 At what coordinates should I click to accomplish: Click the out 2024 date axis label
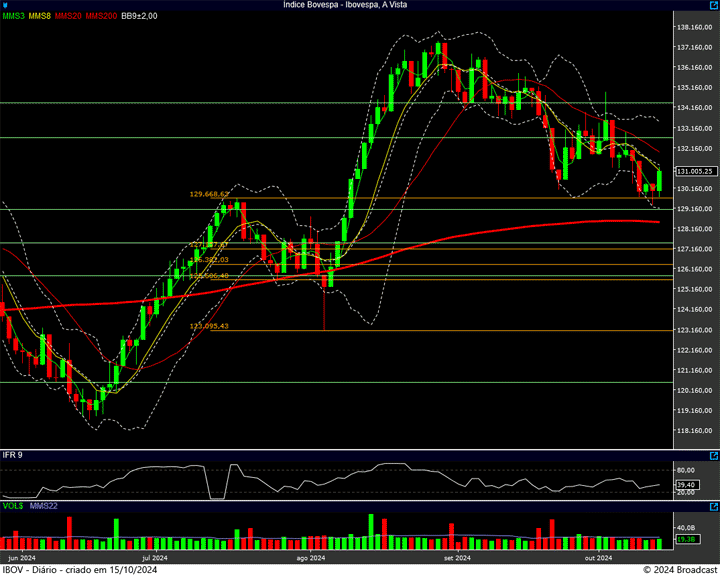point(597,557)
